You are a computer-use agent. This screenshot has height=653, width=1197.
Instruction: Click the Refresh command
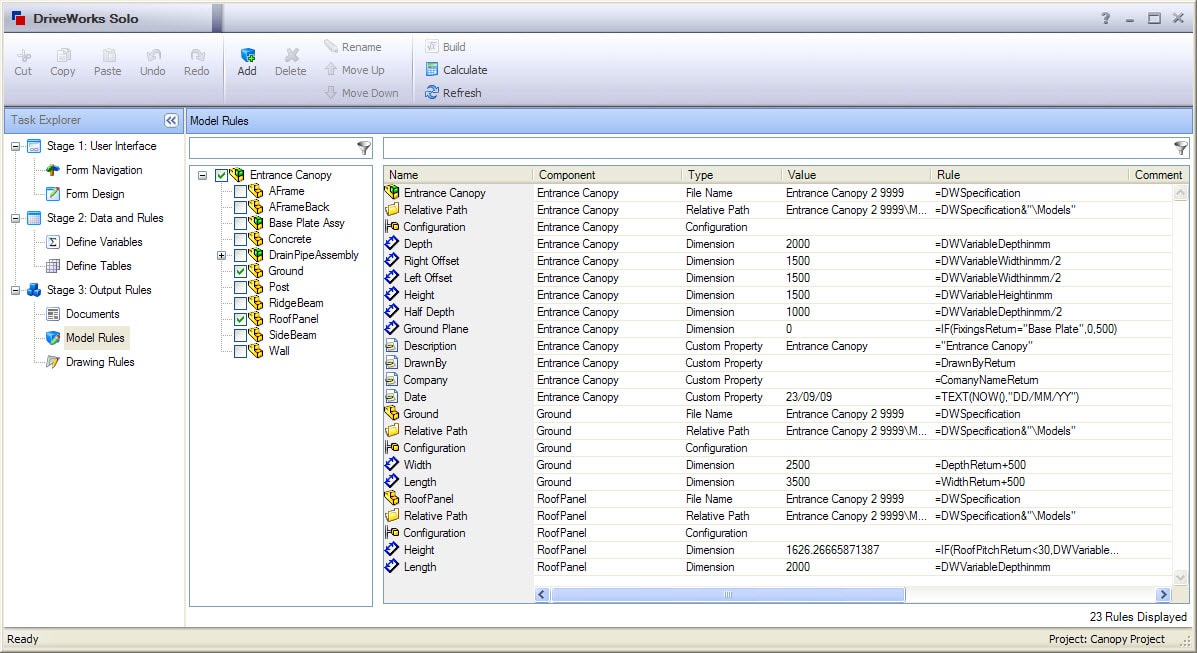point(453,92)
